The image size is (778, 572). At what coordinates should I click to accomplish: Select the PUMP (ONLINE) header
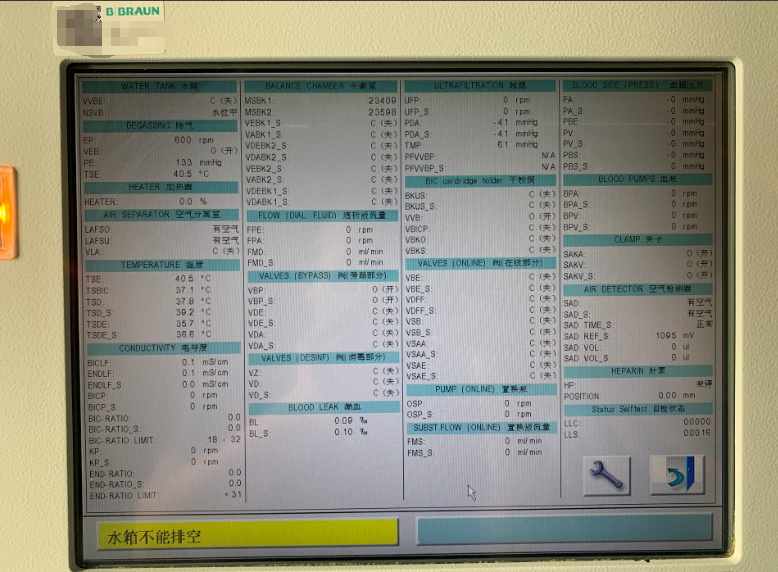click(x=481, y=389)
